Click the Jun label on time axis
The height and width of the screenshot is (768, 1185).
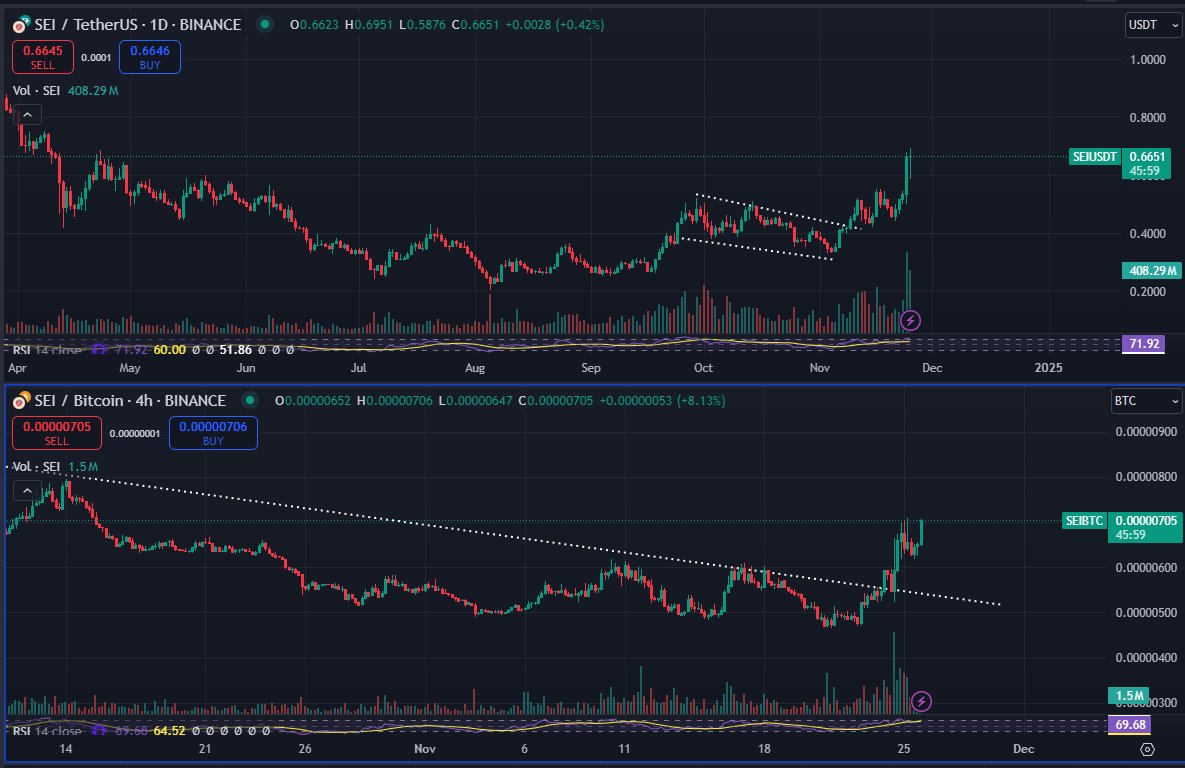(246, 368)
